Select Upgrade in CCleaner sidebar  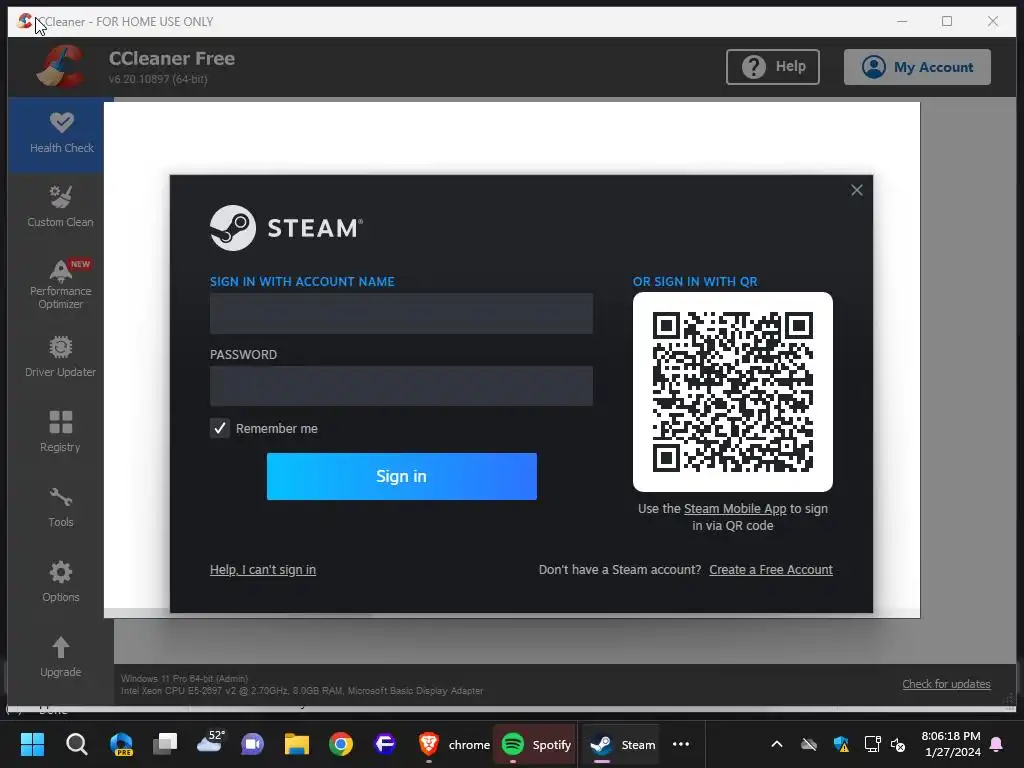pos(60,658)
